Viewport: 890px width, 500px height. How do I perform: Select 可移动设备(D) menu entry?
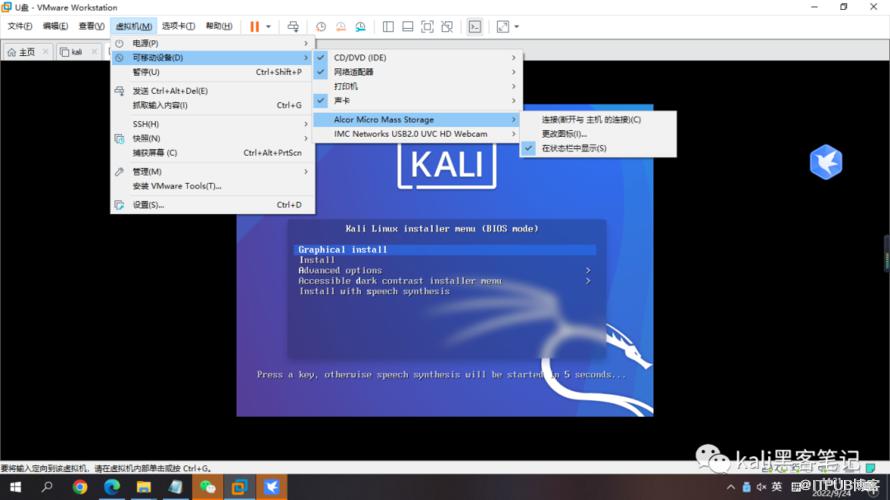[x=212, y=58]
